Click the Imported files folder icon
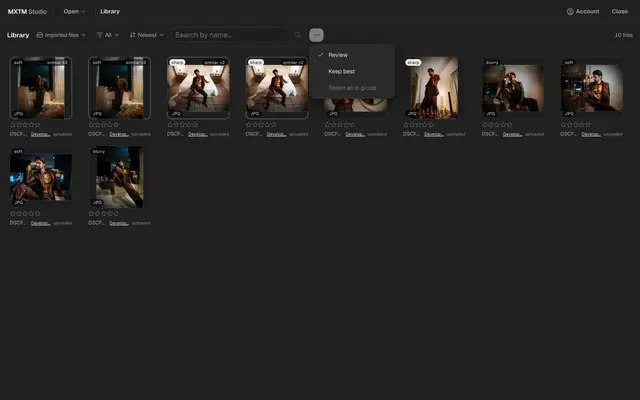 click(40, 35)
